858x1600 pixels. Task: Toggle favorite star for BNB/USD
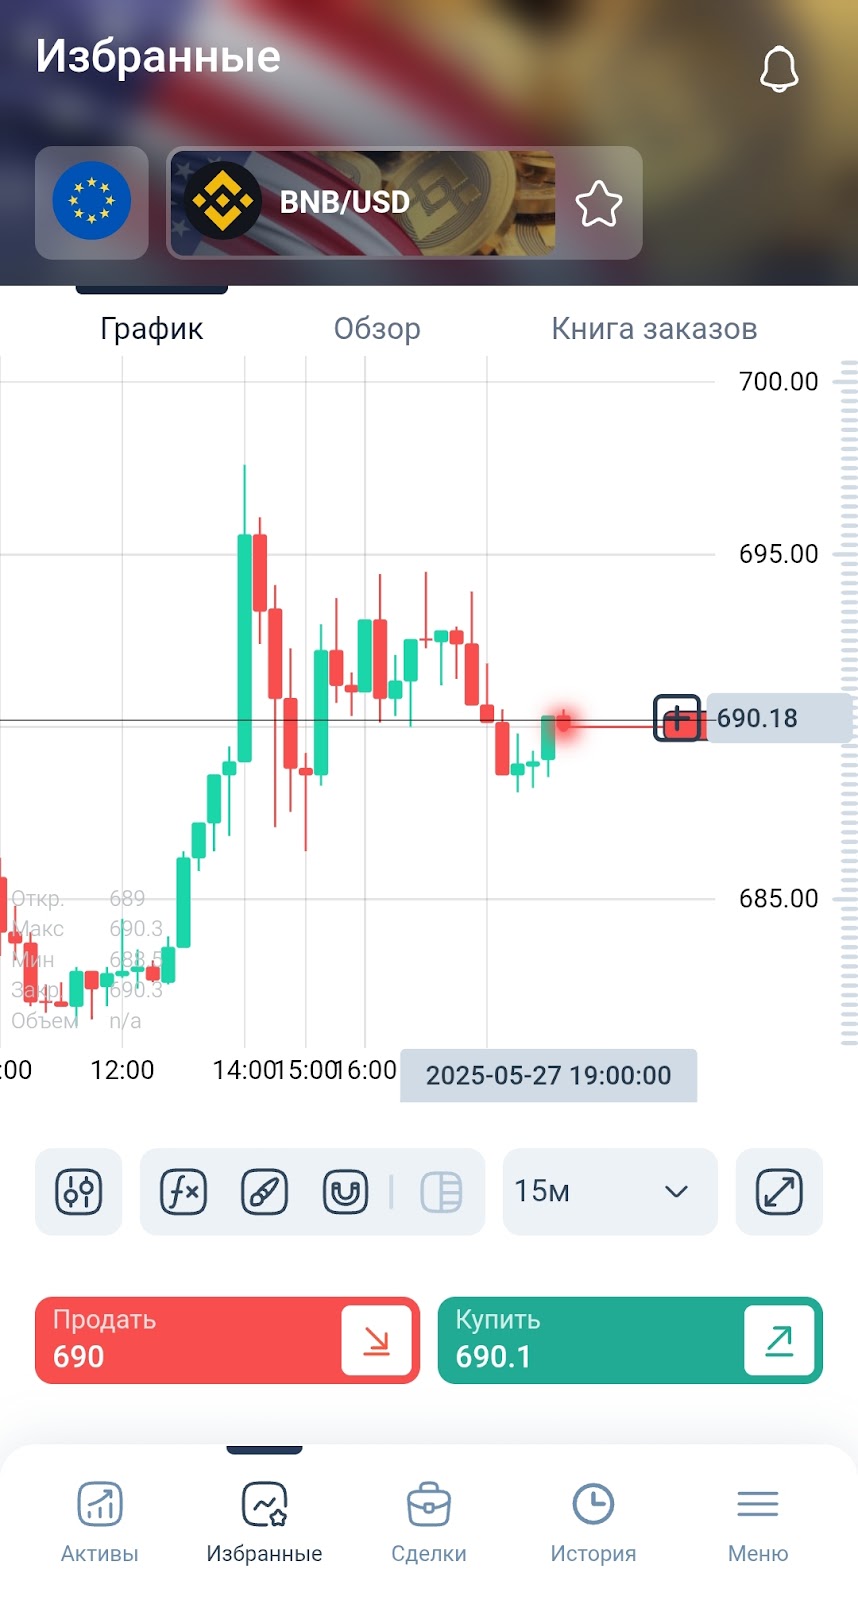pos(599,203)
